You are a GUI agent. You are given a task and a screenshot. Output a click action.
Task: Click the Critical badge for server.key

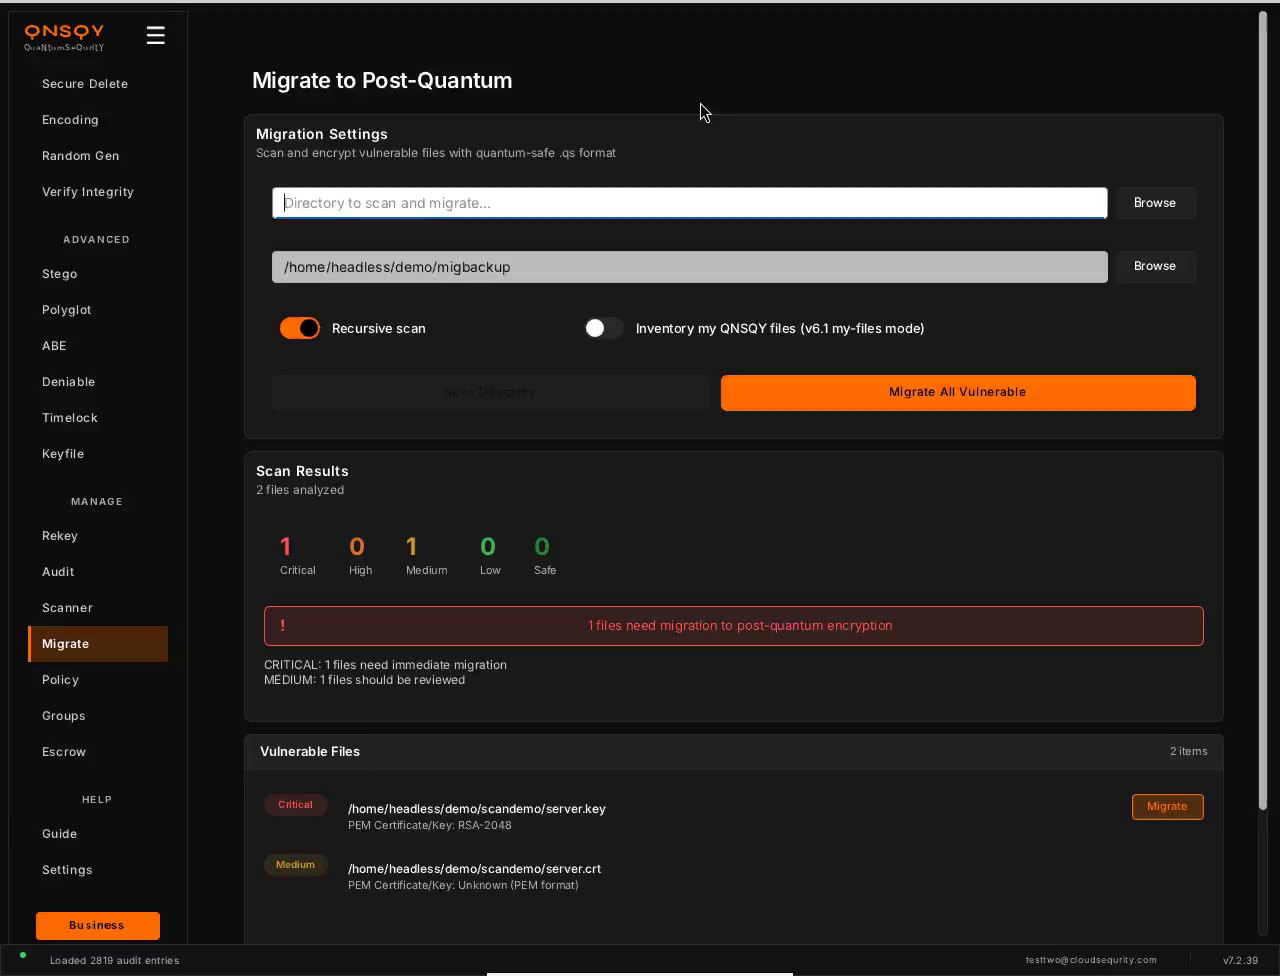tap(295, 805)
